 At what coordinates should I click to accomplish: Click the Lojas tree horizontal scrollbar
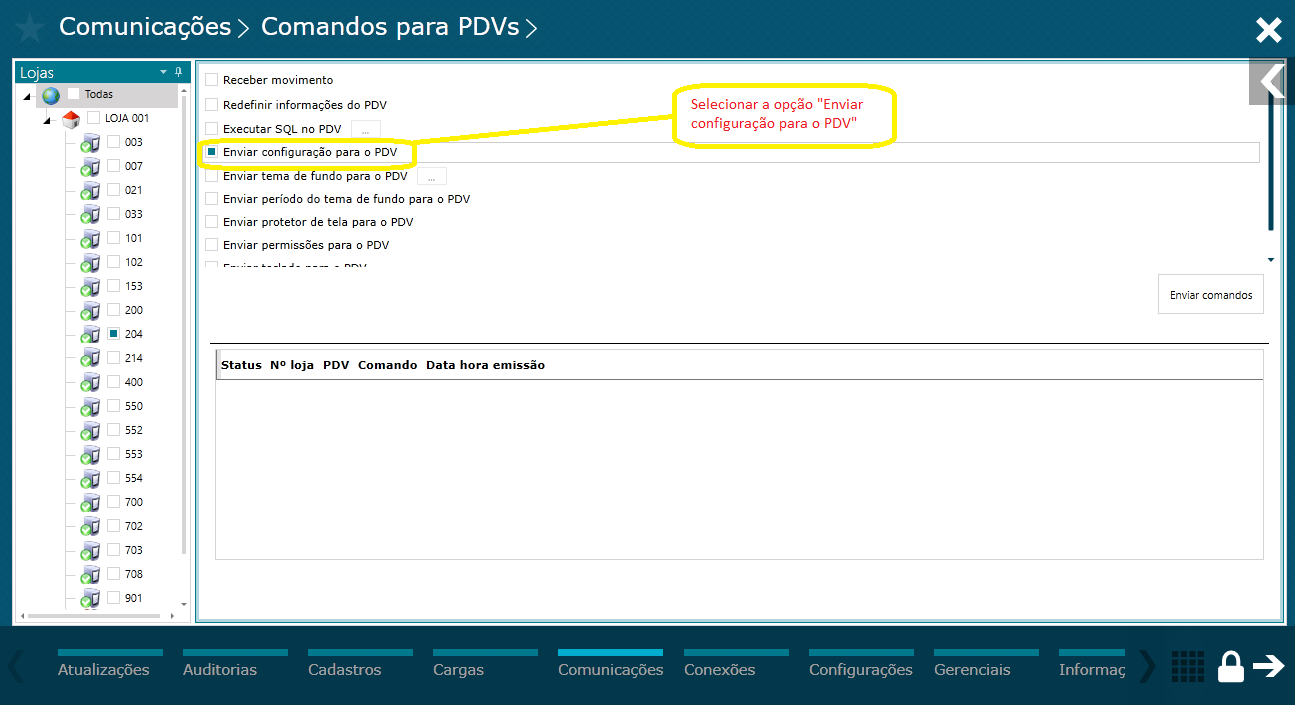92,616
